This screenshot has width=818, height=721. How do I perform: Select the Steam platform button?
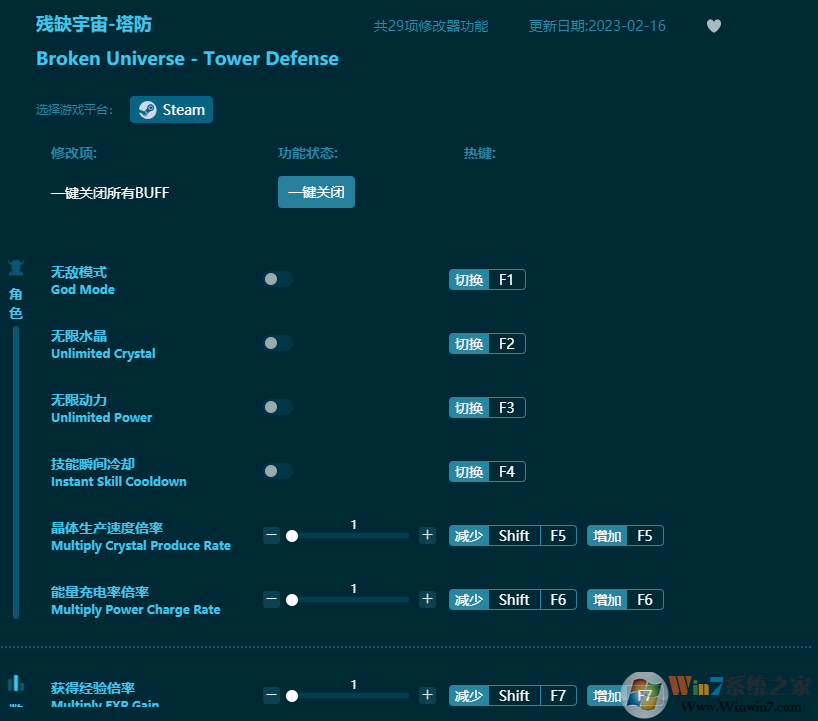click(x=171, y=110)
